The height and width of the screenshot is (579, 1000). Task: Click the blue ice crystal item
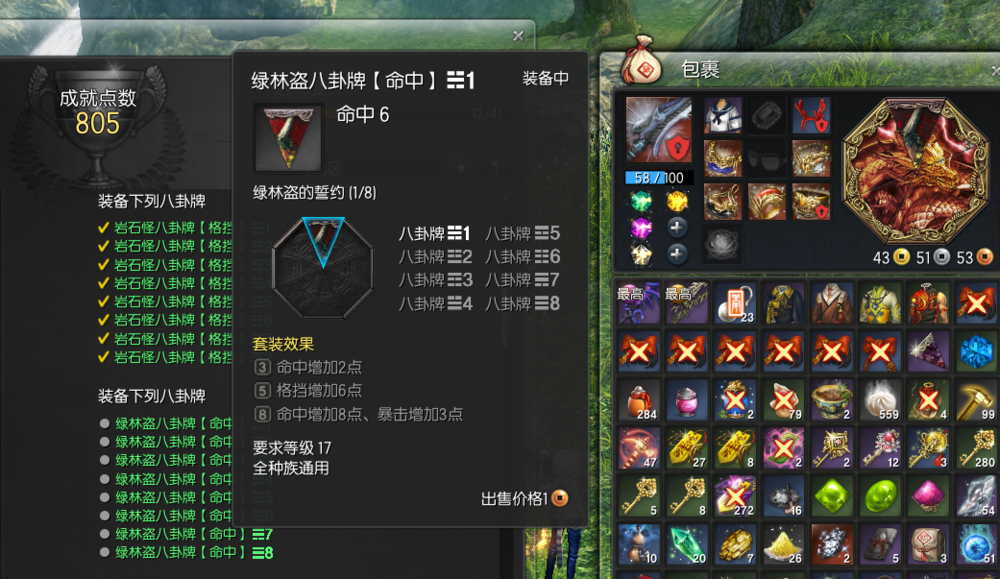[976, 351]
